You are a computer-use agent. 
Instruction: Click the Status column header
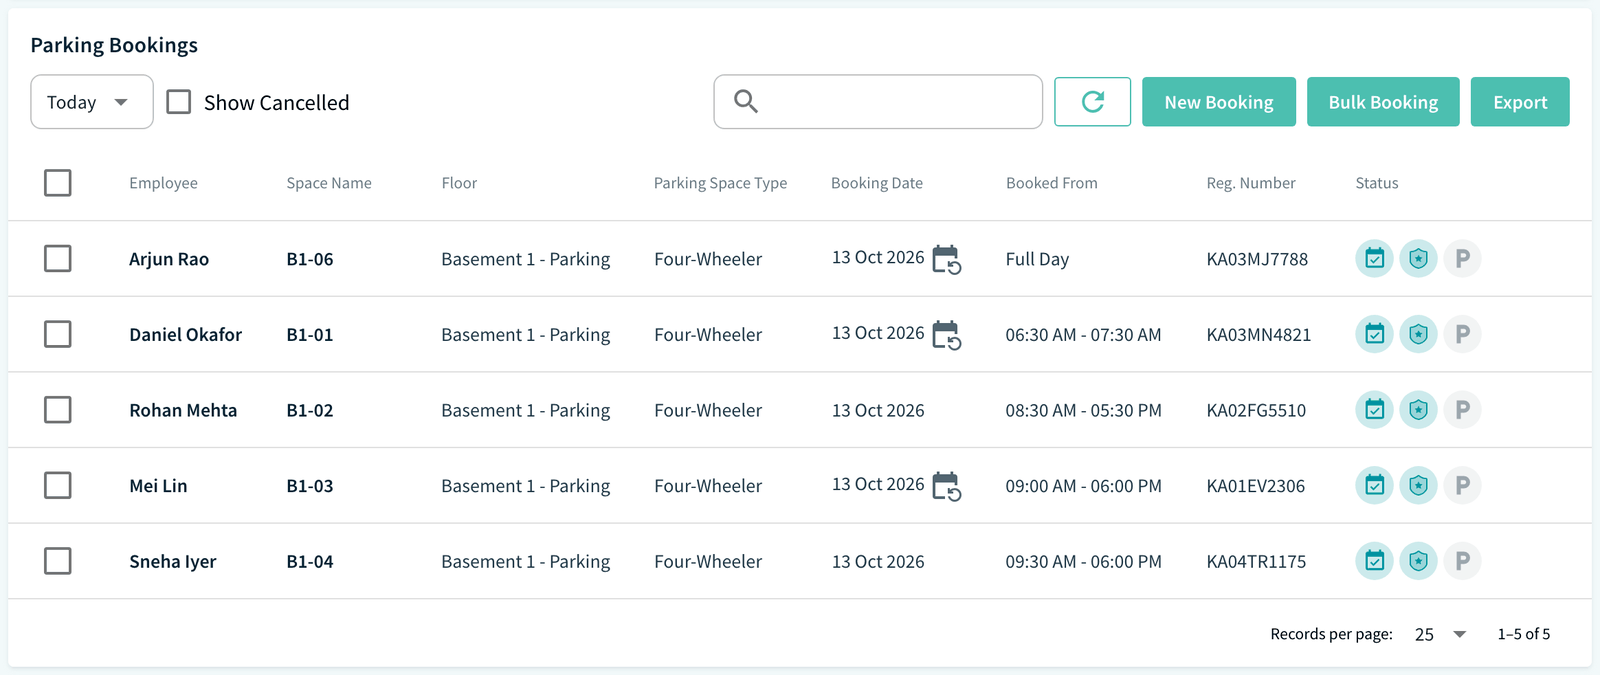point(1377,183)
